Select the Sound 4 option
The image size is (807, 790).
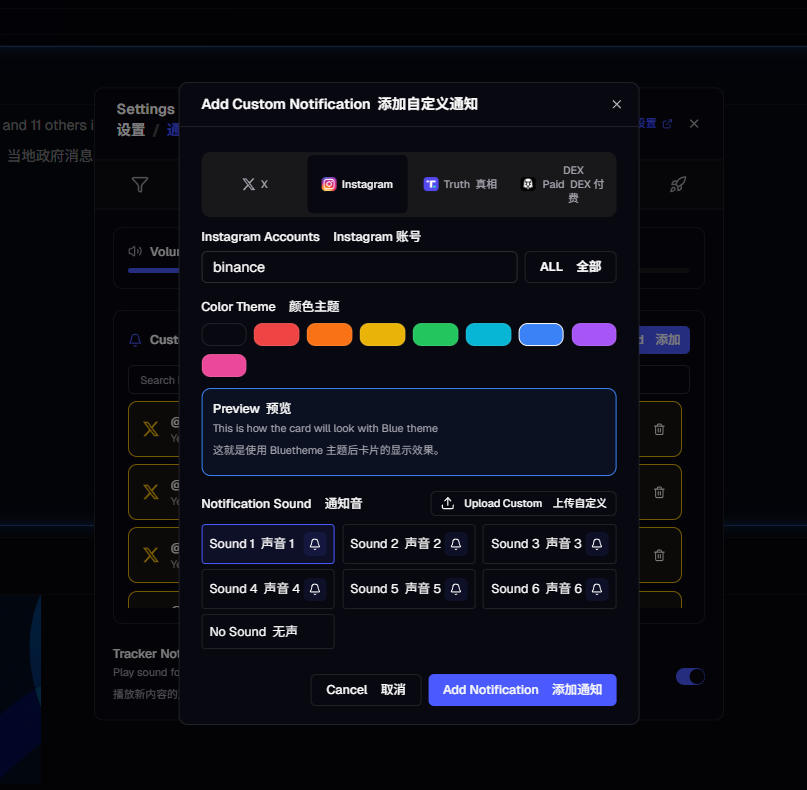(x=268, y=589)
